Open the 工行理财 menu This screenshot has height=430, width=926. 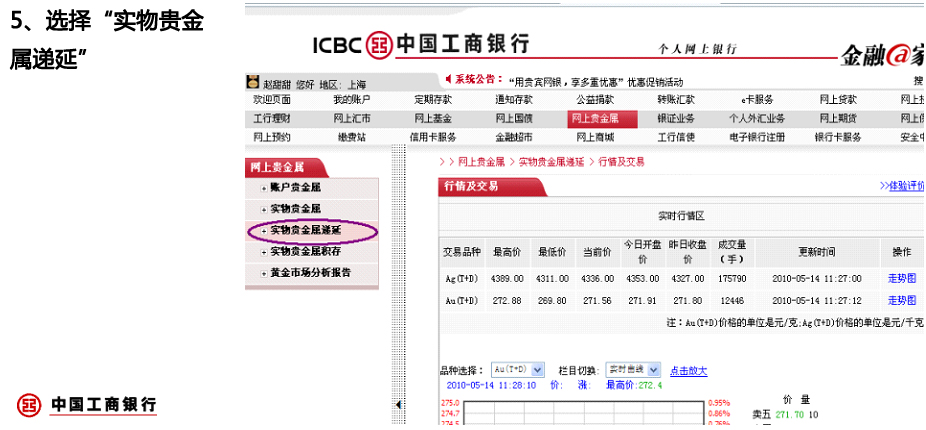[272, 119]
